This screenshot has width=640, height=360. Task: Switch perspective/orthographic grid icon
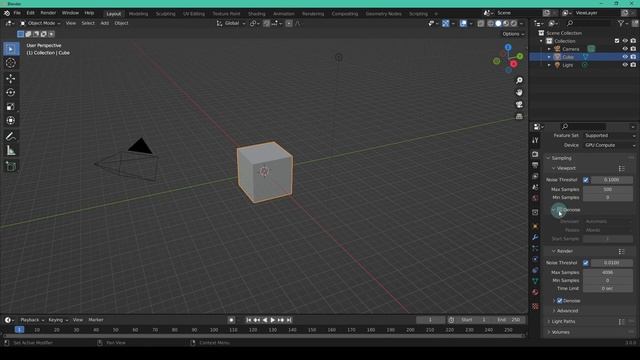(519, 116)
